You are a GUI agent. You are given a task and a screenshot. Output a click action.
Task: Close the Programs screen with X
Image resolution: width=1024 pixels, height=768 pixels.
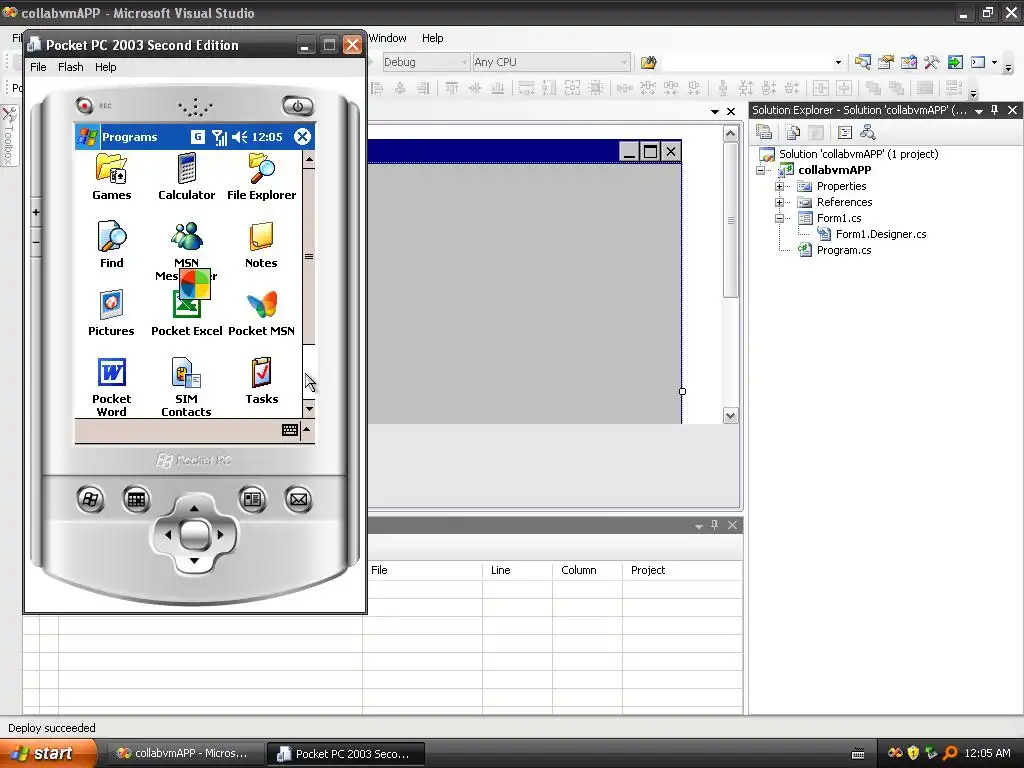[302, 136]
